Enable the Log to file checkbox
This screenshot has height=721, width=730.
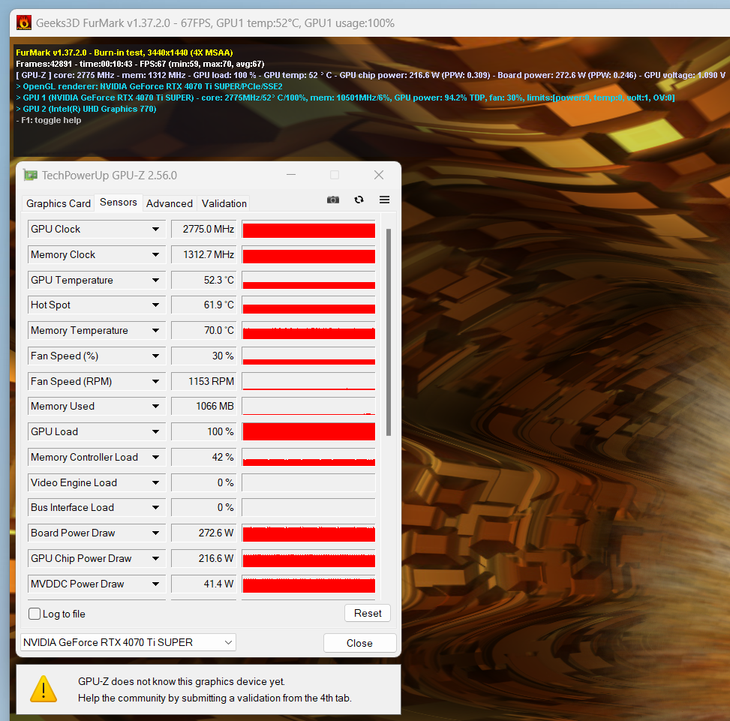34,614
